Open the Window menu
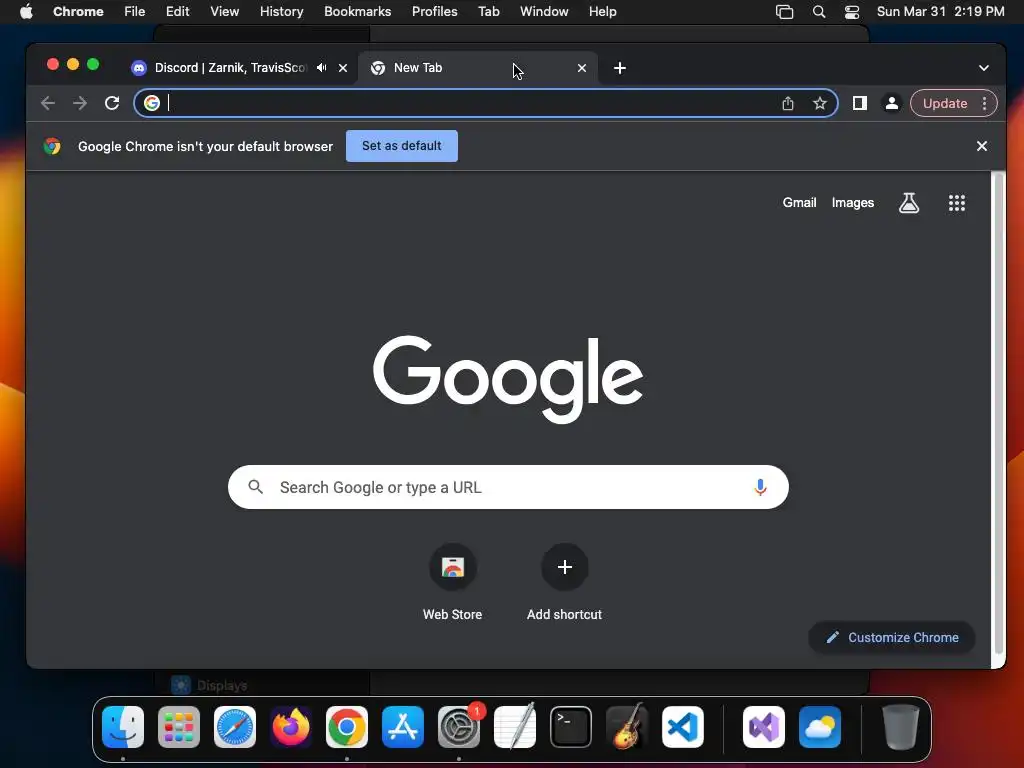1024x768 pixels. coord(544,12)
